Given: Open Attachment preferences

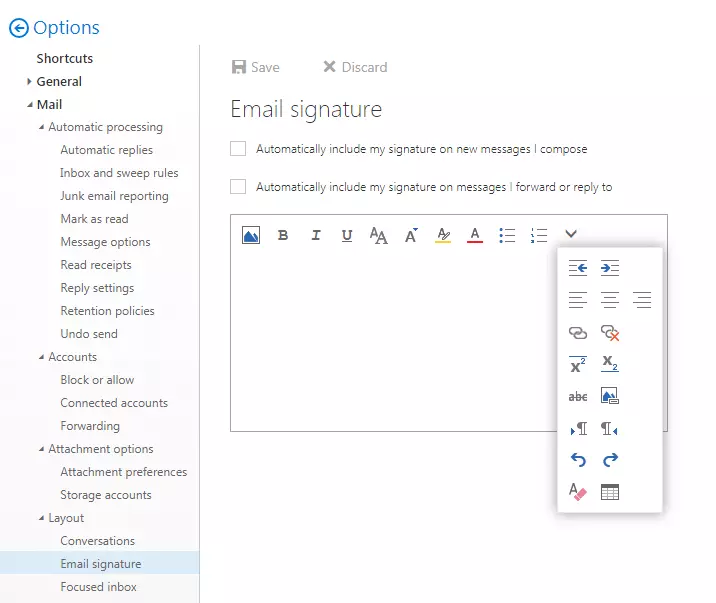Looking at the screenshot, I should tap(124, 472).
